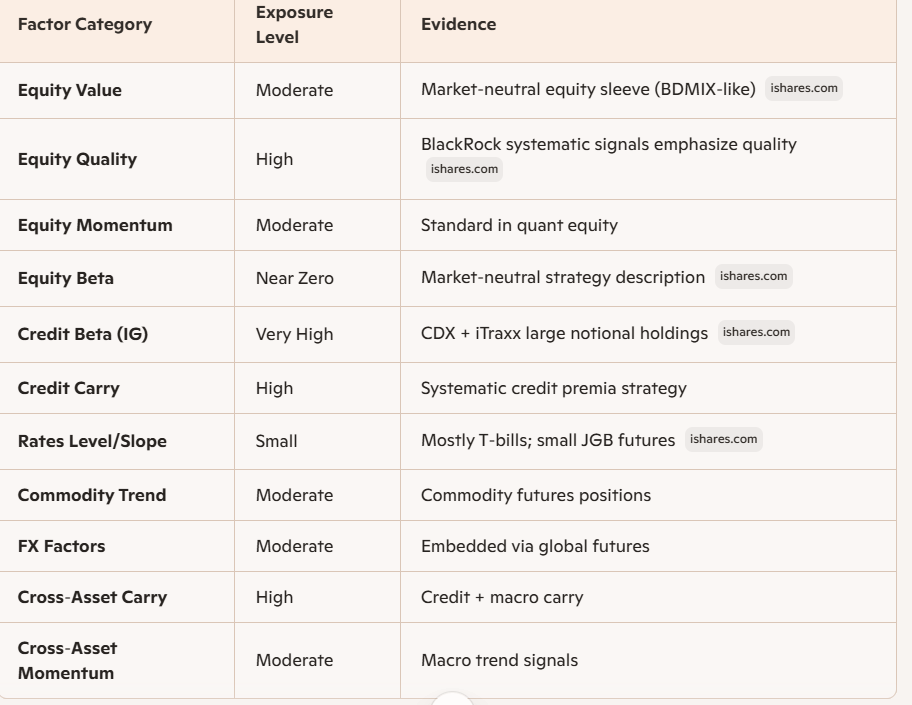The width and height of the screenshot is (912, 705).
Task: Click the Equity Quality row label
Action: pyautogui.click(x=77, y=159)
